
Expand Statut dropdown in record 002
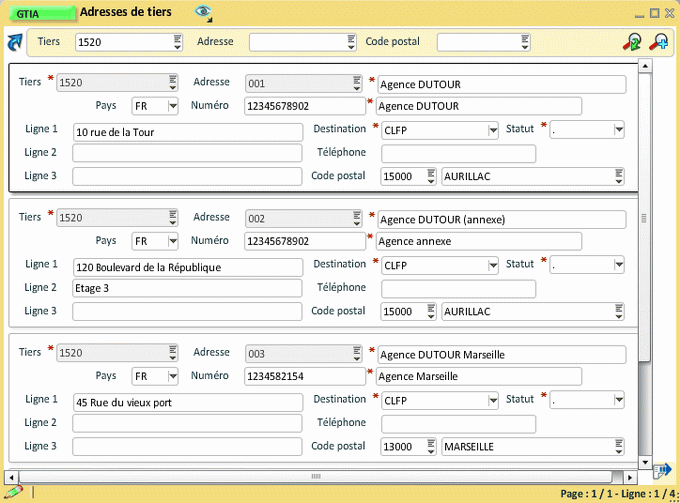[x=619, y=265]
